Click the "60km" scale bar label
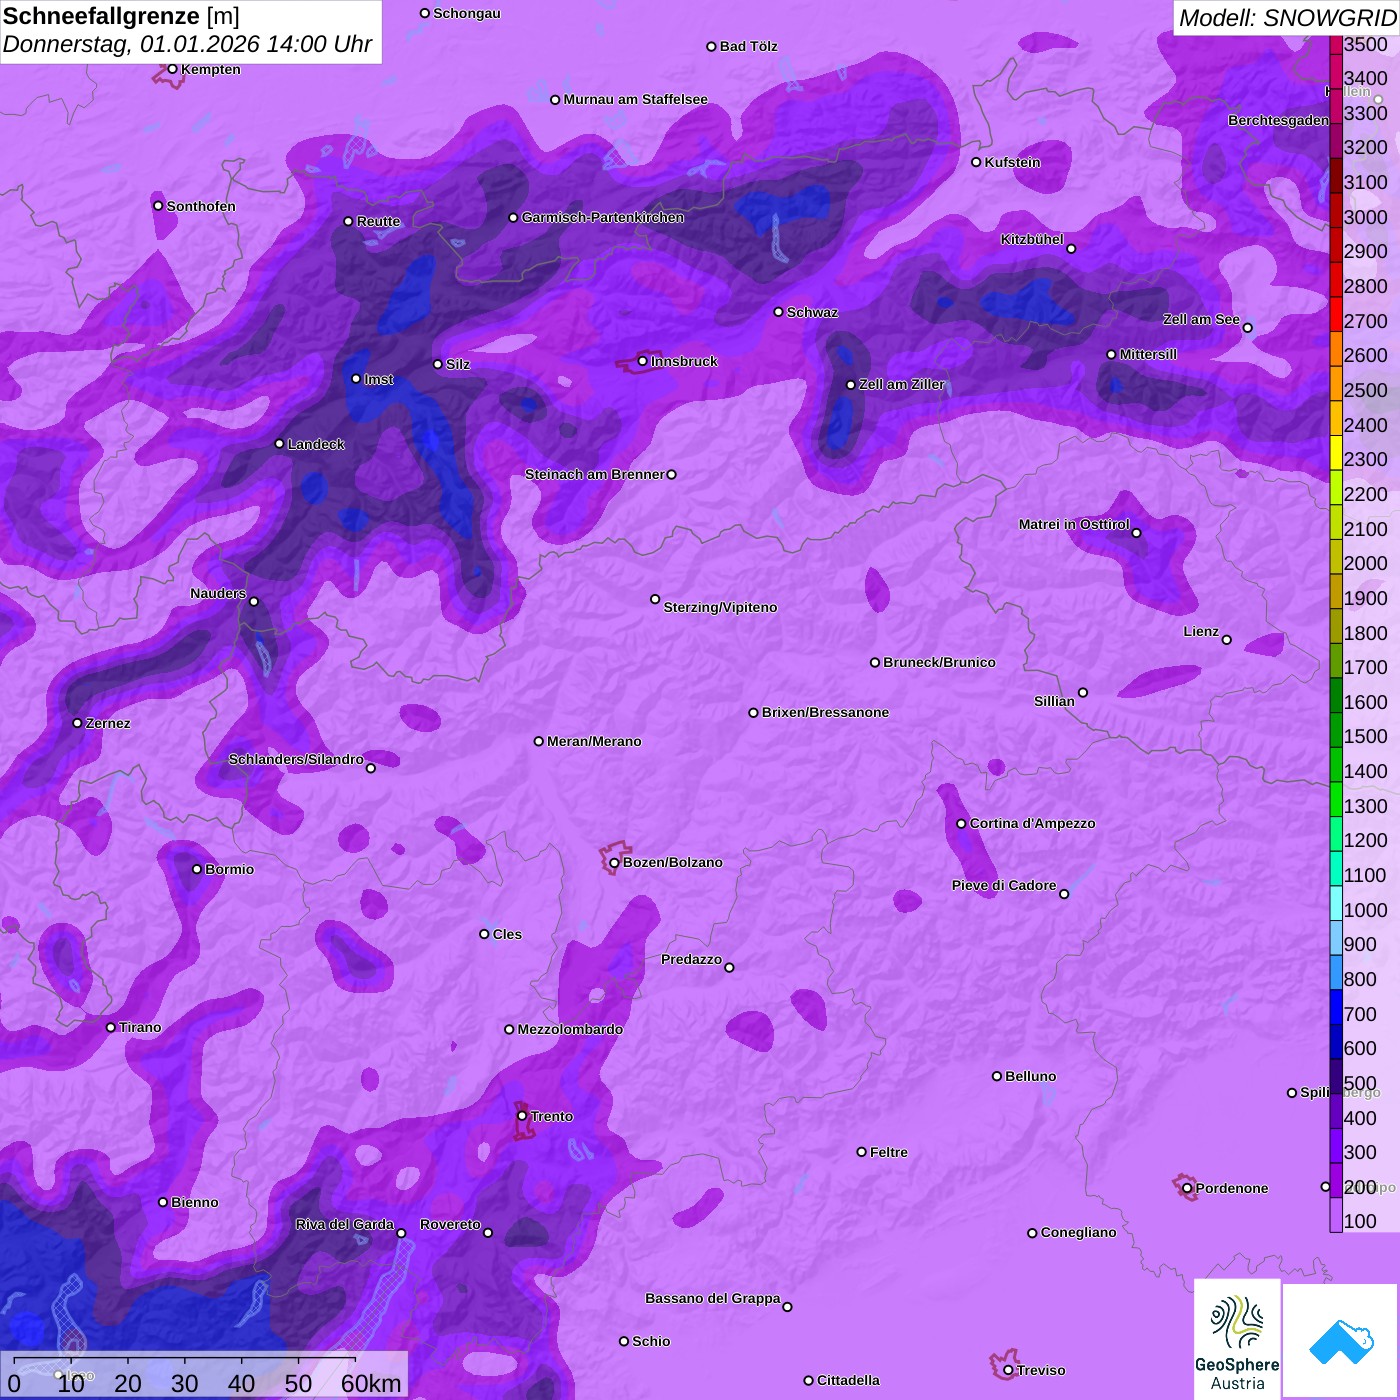This screenshot has height=1400, width=1400. click(x=371, y=1383)
